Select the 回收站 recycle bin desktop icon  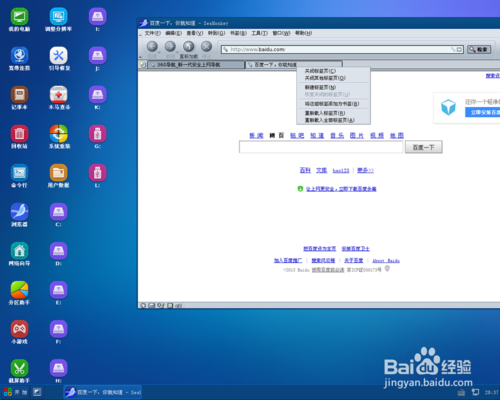pos(19,137)
